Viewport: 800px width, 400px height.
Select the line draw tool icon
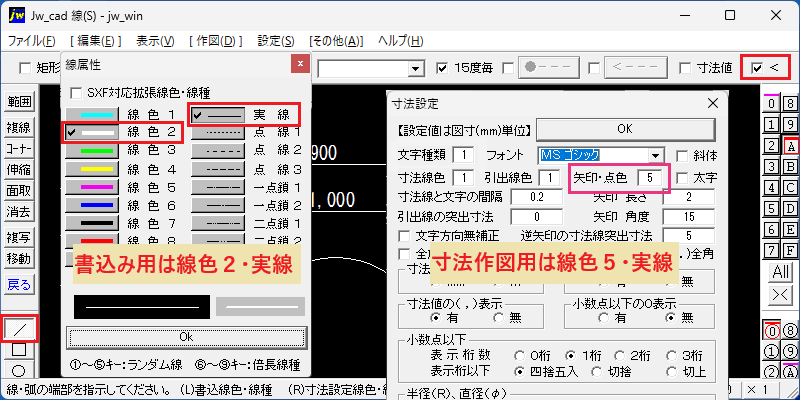(19, 330)
